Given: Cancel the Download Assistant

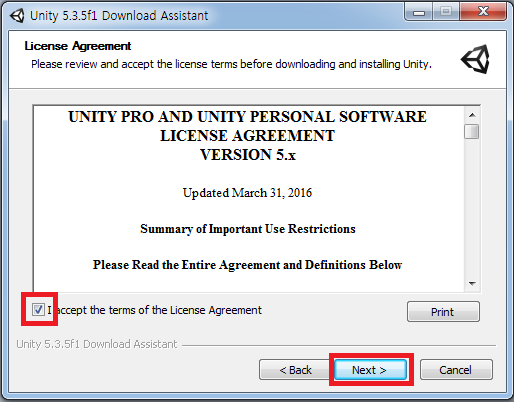Looking at the screenshot, I should pyautogui.click(x=456, y=370).
